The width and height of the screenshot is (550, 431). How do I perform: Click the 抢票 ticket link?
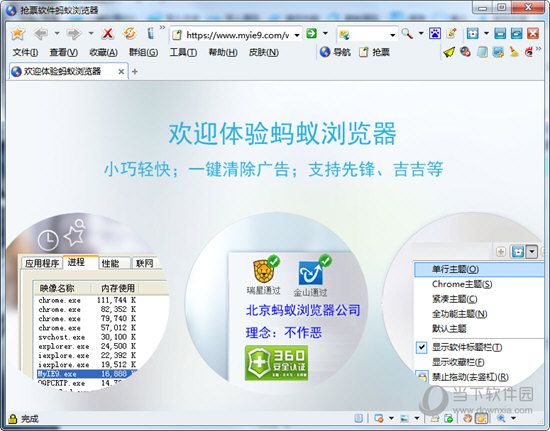tap(375, 52)
